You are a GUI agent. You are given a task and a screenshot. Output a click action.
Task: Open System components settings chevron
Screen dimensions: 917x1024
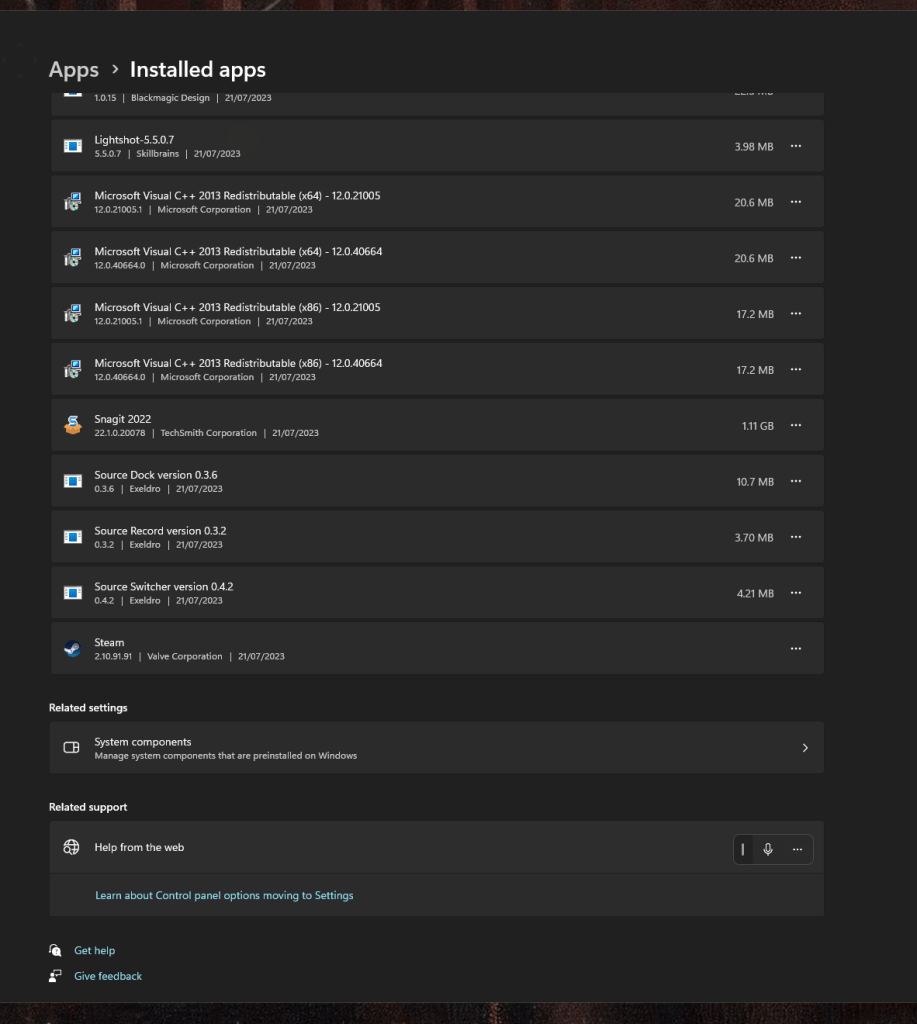(805, 748)
